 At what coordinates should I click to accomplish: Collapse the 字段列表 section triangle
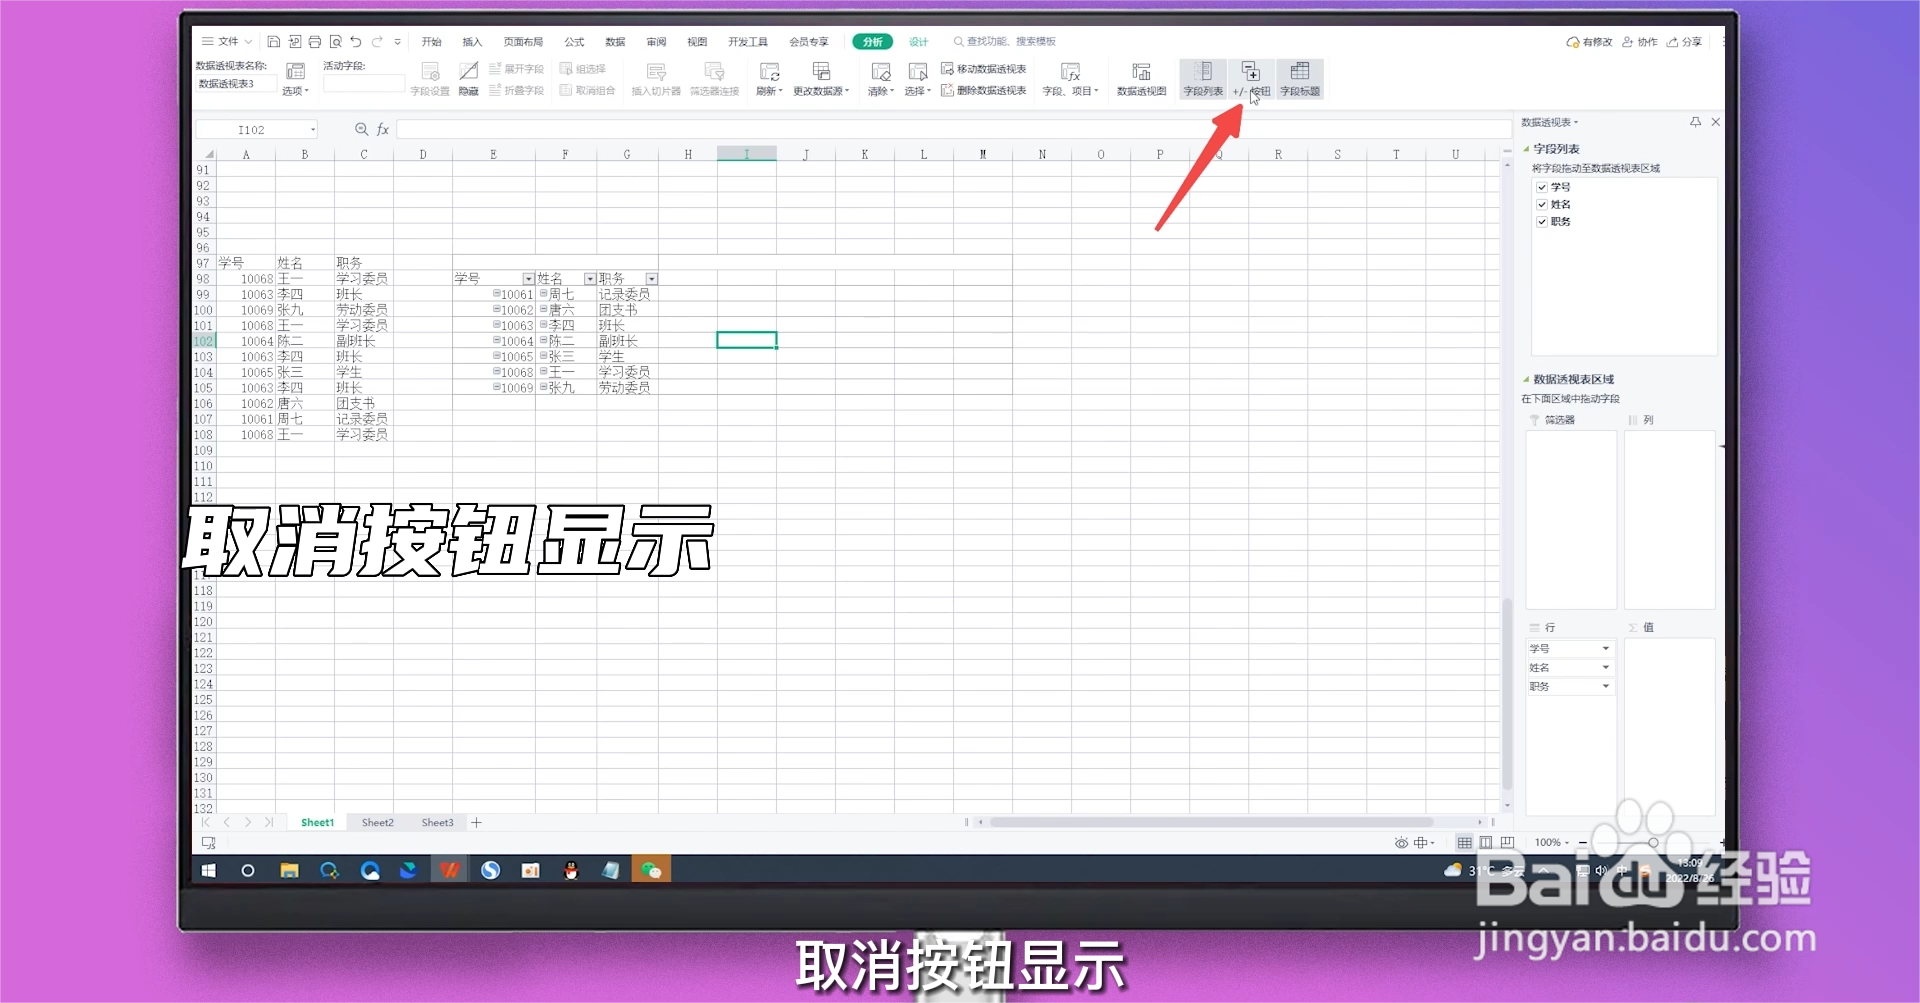pos(1526,149)
